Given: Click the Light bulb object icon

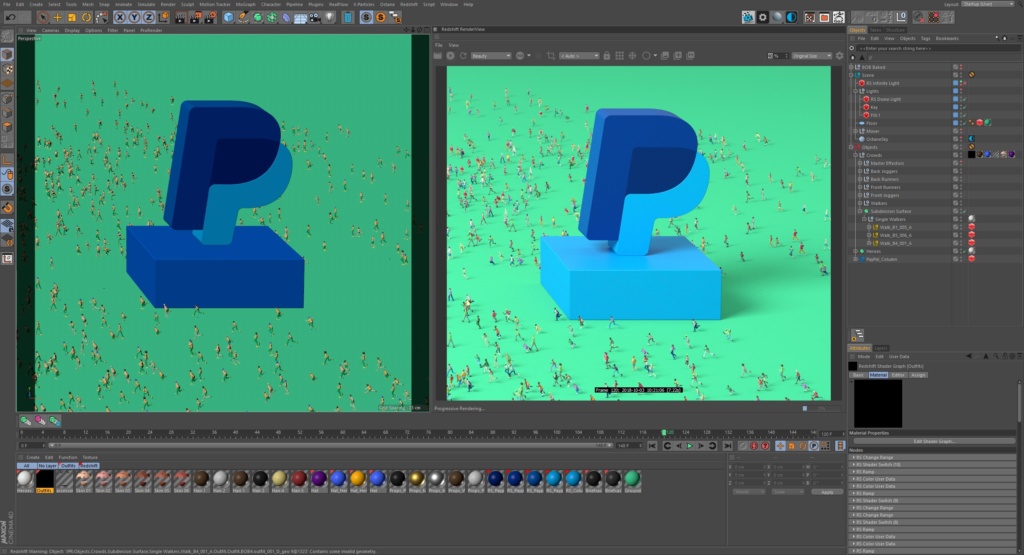Looking at the screenshot, I should click(330, 18).
